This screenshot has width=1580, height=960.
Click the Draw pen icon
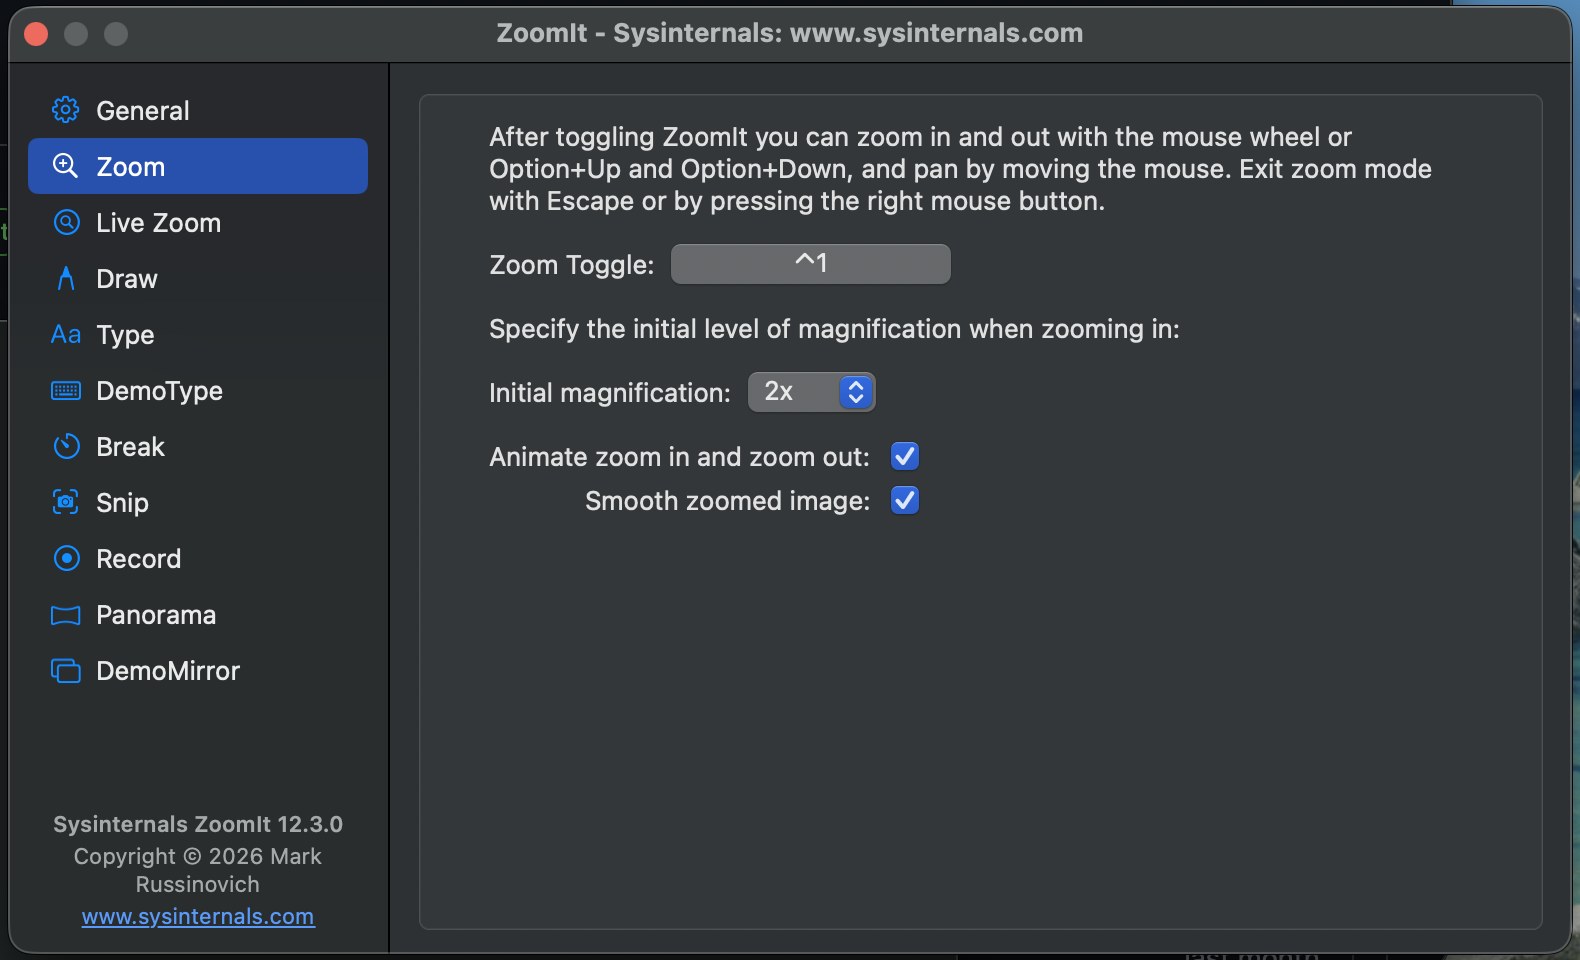coord(66,278)
